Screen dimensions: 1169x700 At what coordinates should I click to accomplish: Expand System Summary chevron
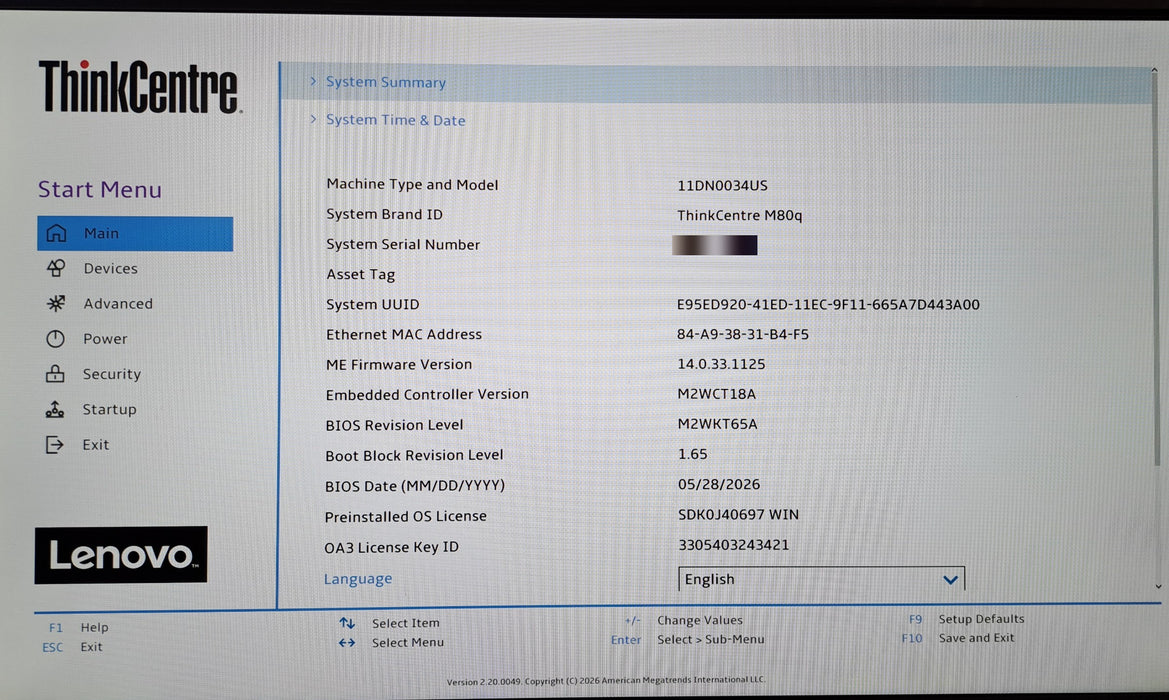coord(313,81)
